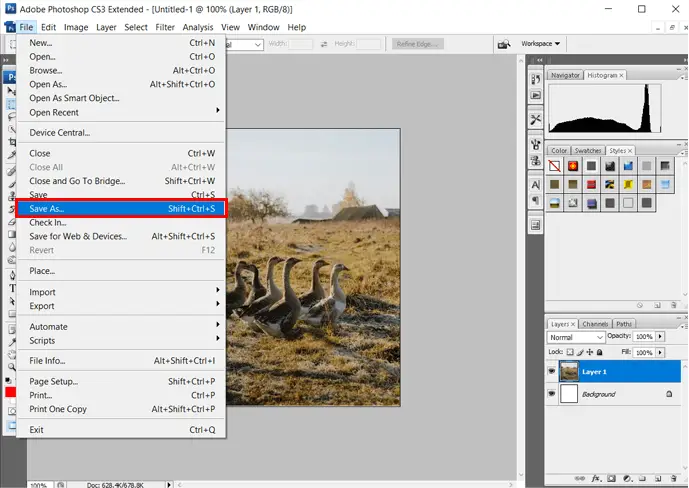
Task: Open the History panel dock icon
Action: click(536, 80)
